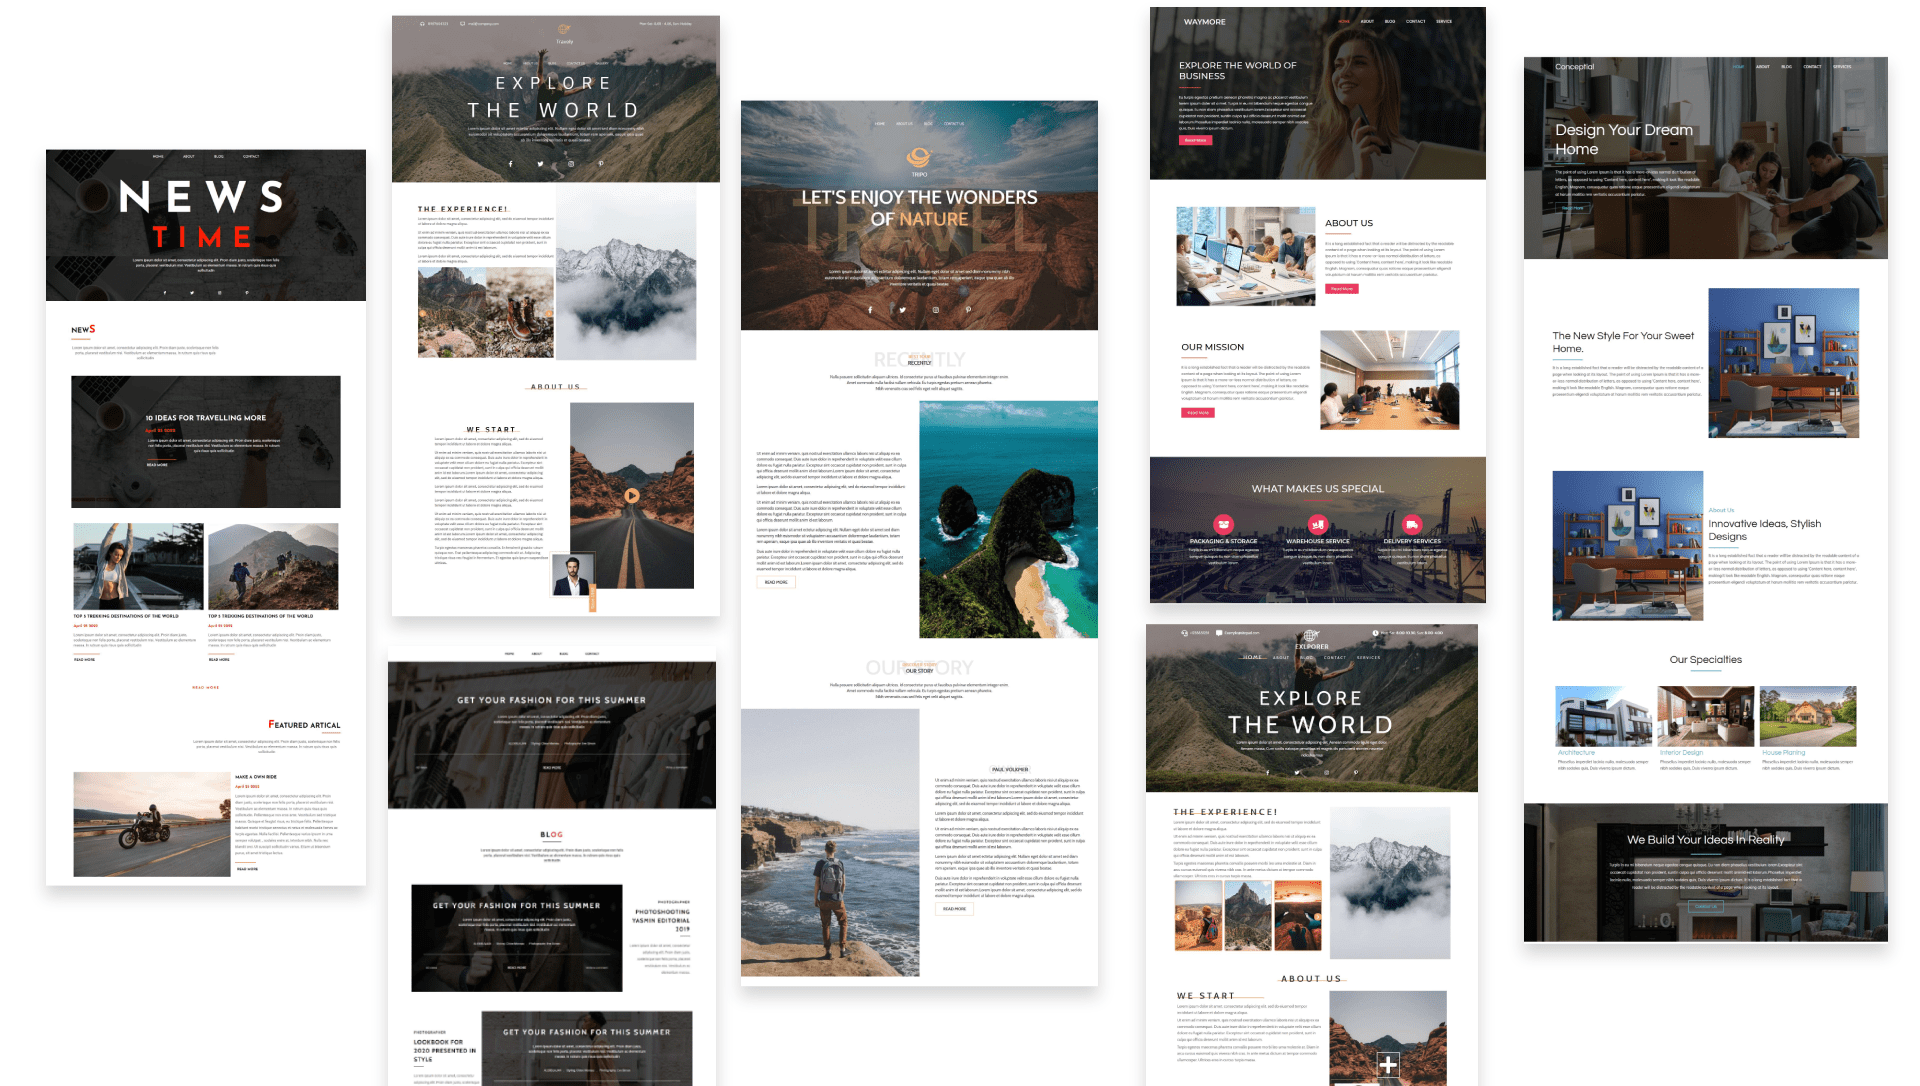Screen dimensions: 1920x1086
Task: Select the Packaging & Storage icon on Waymore
Action: coord(1222,522)
